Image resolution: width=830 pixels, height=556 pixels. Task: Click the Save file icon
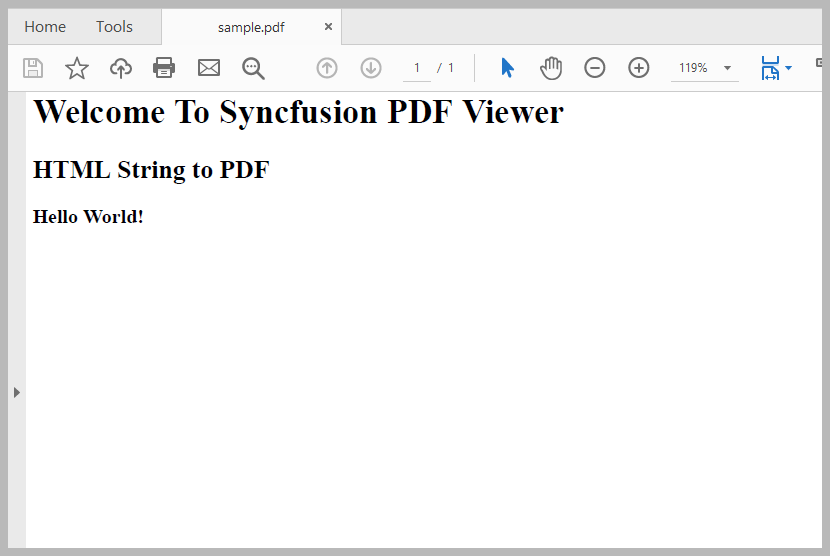33,68
